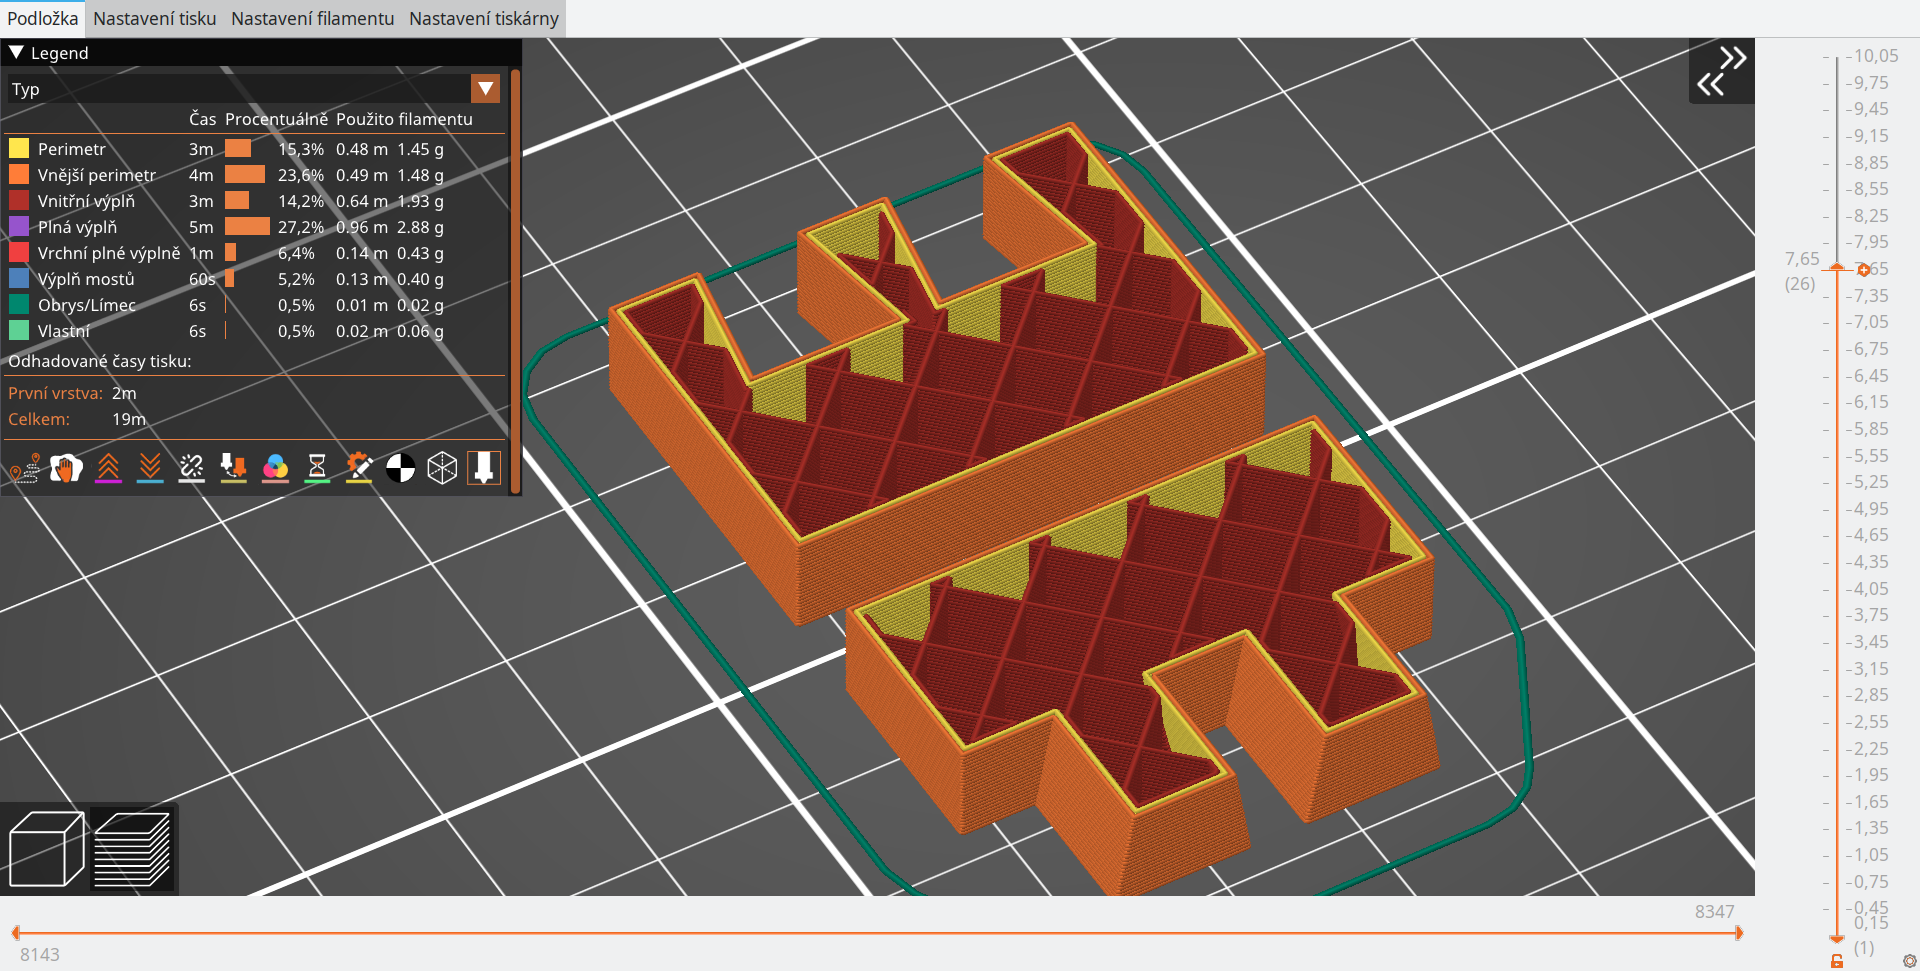Switch to Nastavení filamentu tab

coord(312,19)
